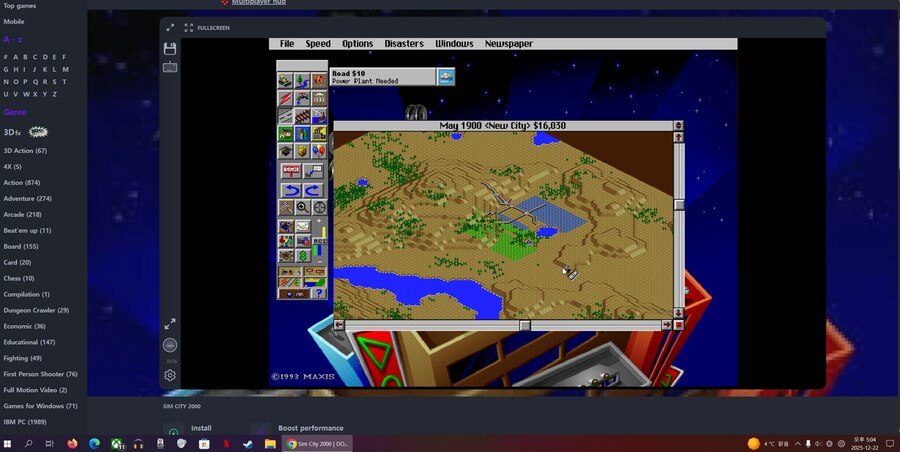This screenshot has height=452, width=900.
Task: Toggle FULLSCREEN mode
Action: 206,28
